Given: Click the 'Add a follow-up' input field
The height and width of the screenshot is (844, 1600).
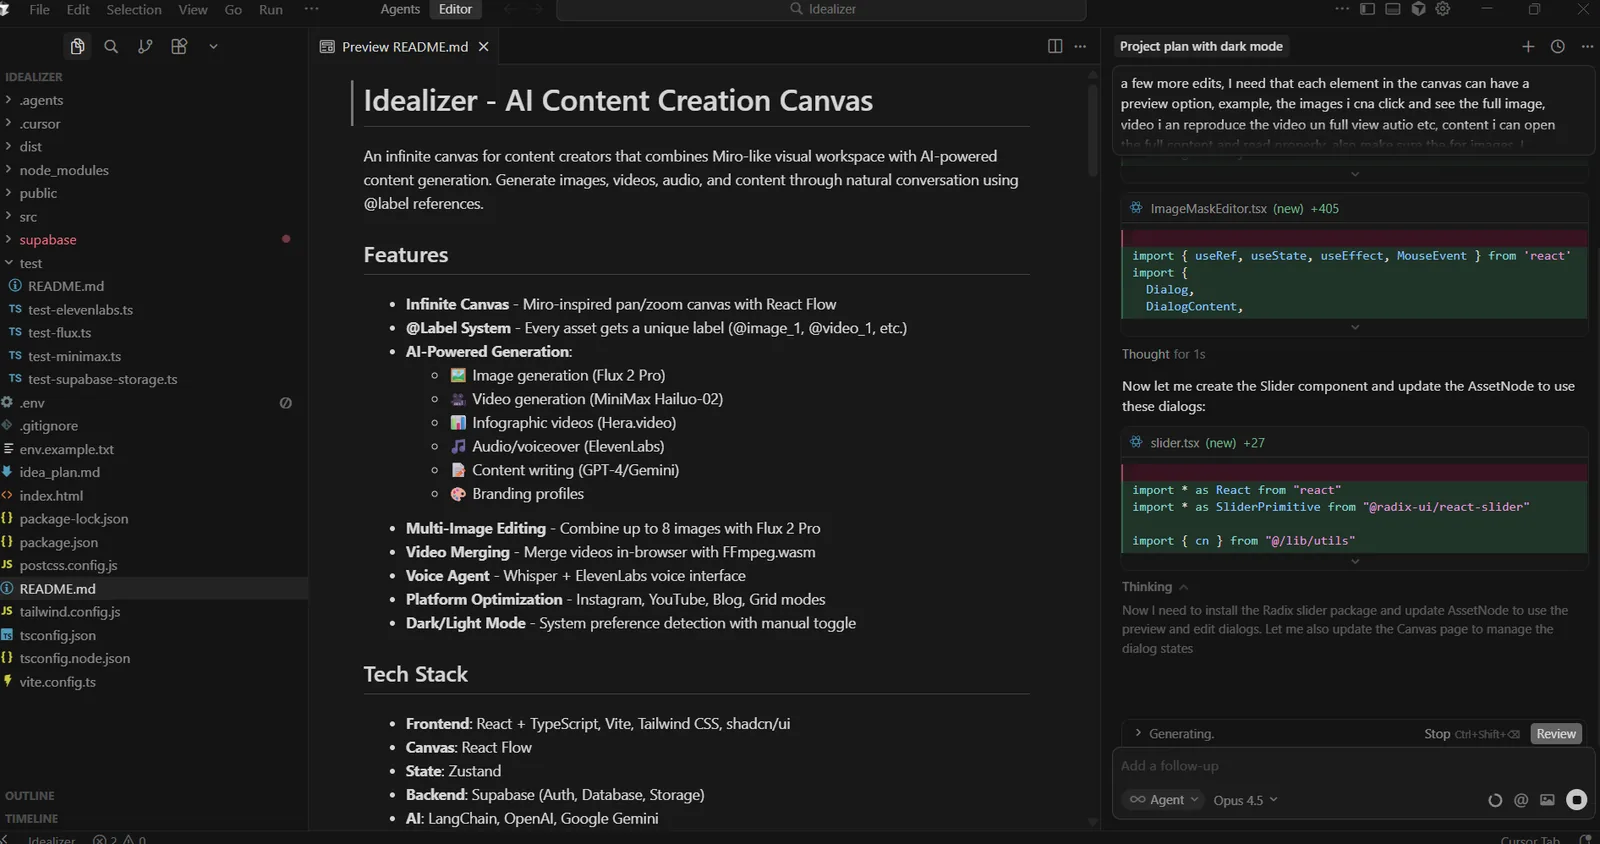Looking at the screenshot, I should coord(1350,766).
